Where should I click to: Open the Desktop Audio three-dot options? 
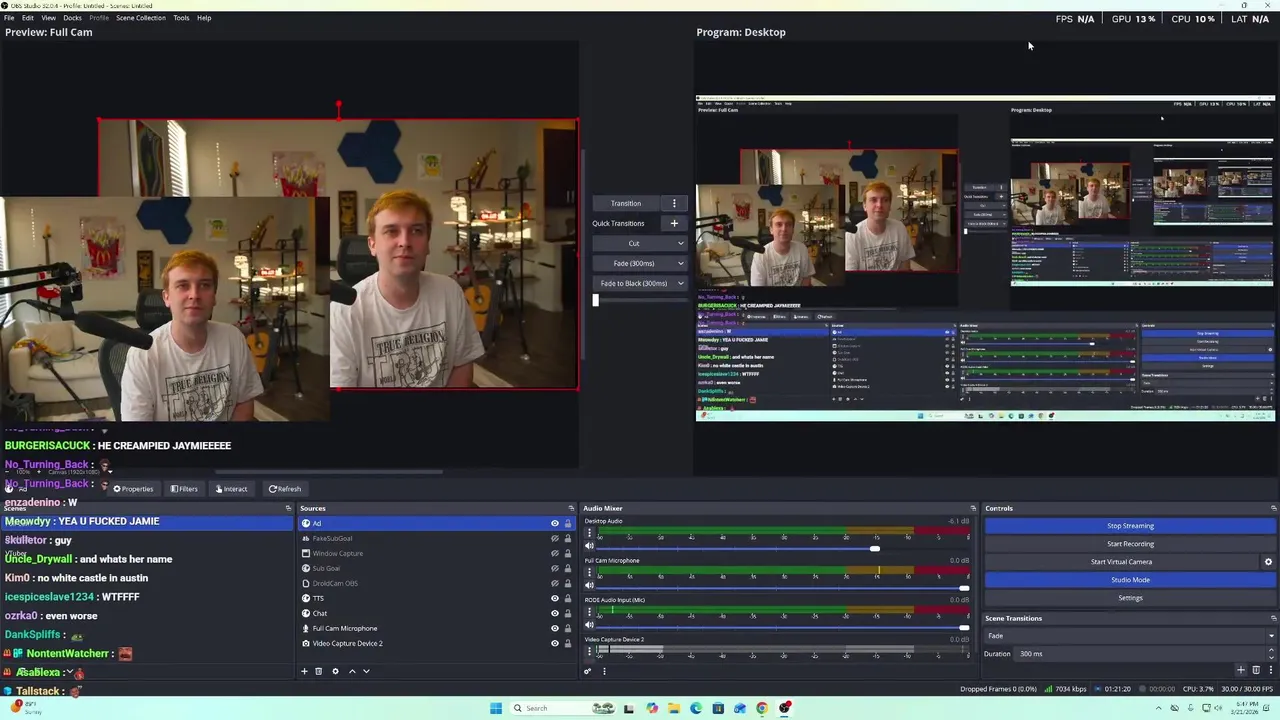point(589,534)
